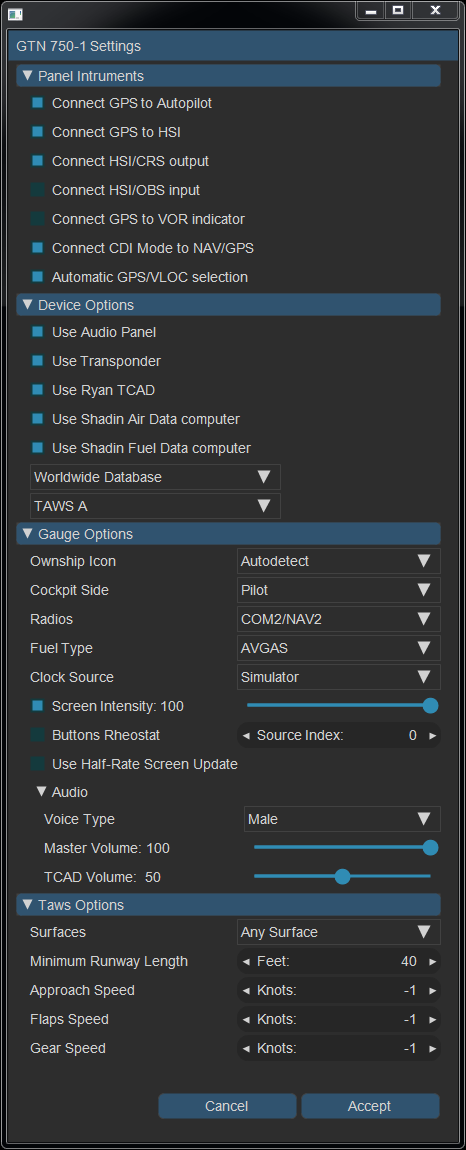Open the Surfaces Any Surface dropdown
The width and height of the screenshot is (466, 1150).
coord(339,932)
